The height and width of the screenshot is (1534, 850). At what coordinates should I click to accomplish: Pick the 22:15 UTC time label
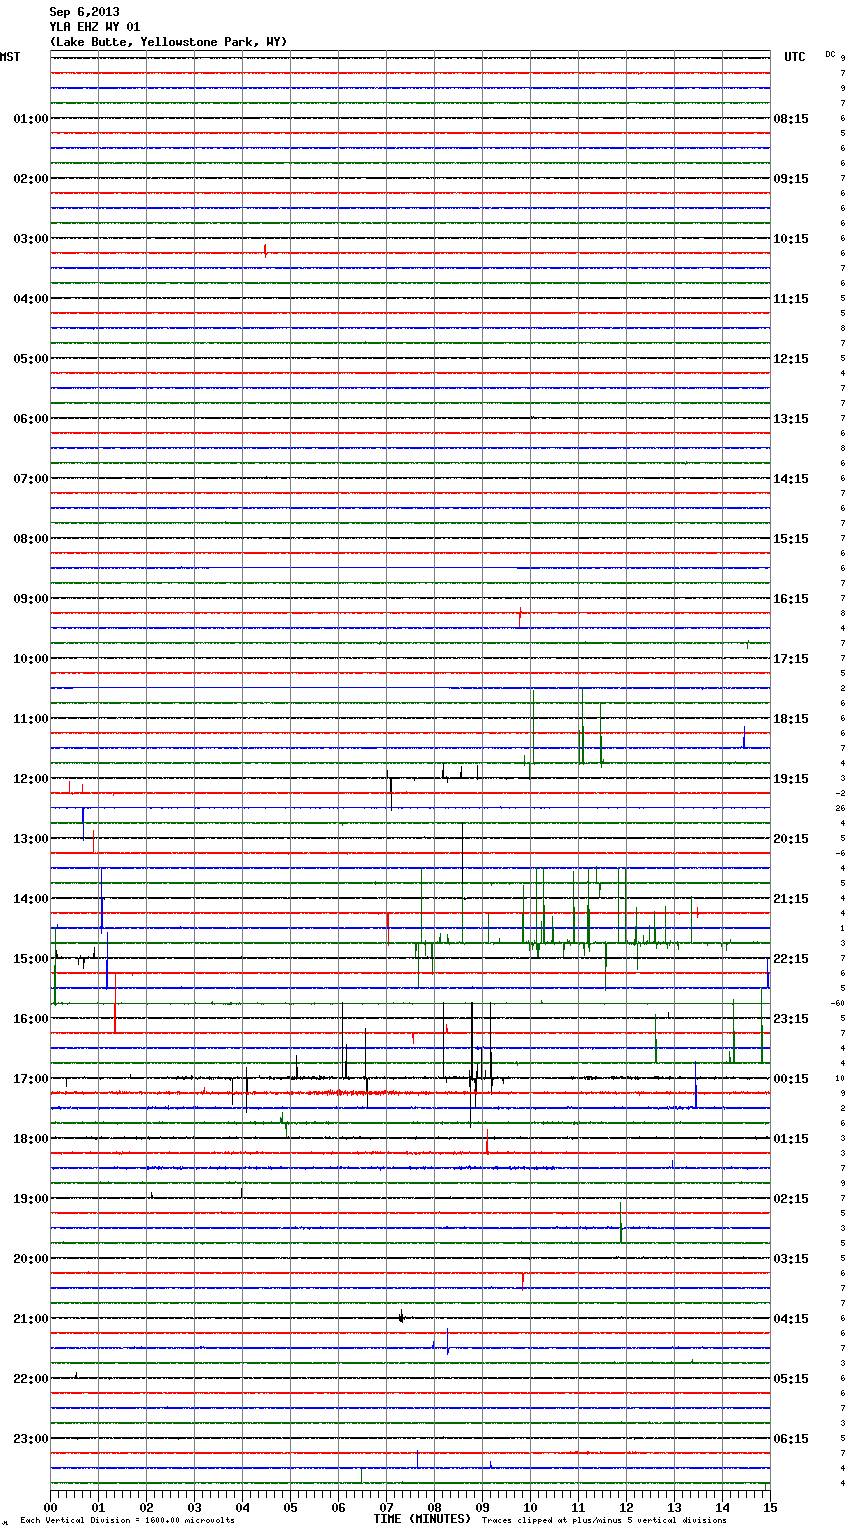click(791, 959)
